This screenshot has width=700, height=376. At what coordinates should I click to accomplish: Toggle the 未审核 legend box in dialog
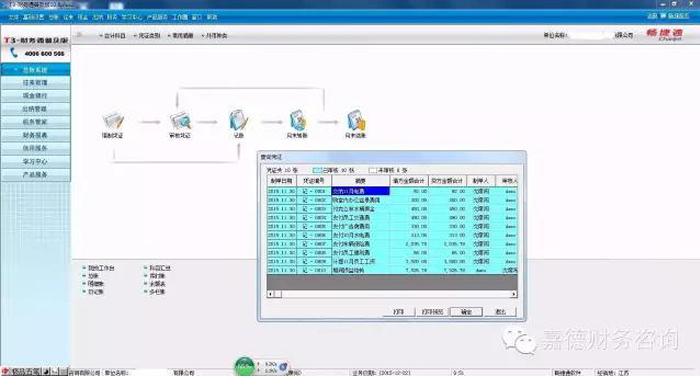373,170
